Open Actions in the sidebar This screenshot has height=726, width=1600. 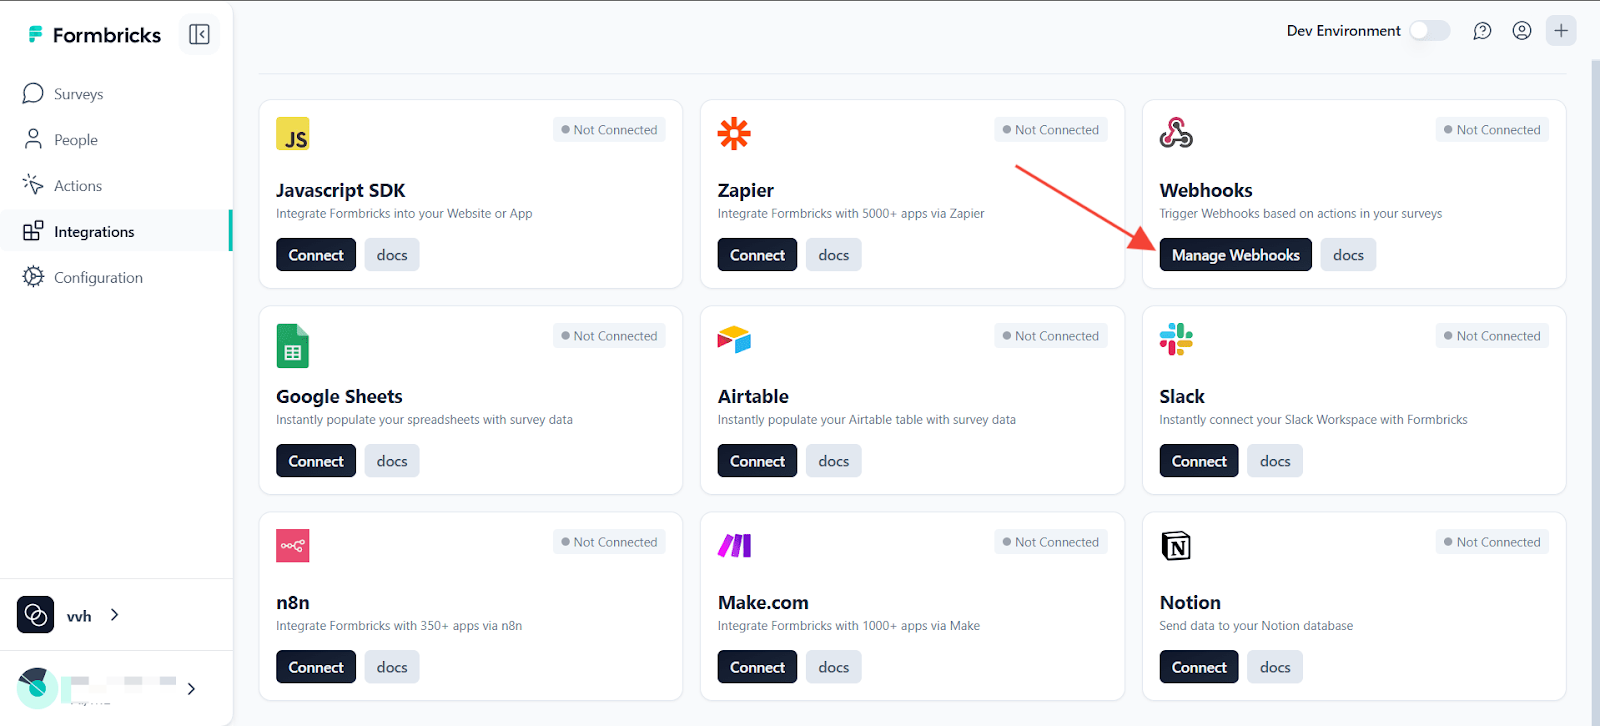tap(116, 186)
